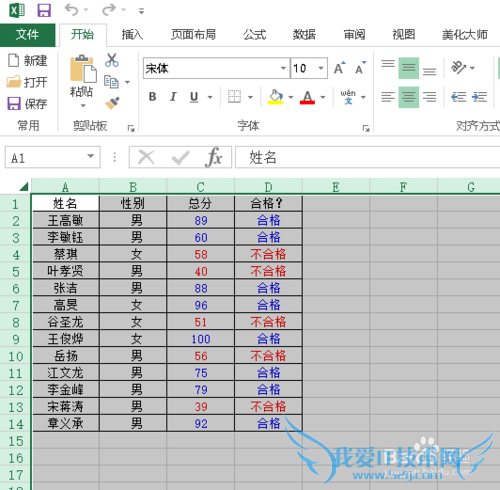This screenshot has width=500, height=490.
Task: Open the 剪贴板 dialog launcher
Action: [x=131, y=128]
